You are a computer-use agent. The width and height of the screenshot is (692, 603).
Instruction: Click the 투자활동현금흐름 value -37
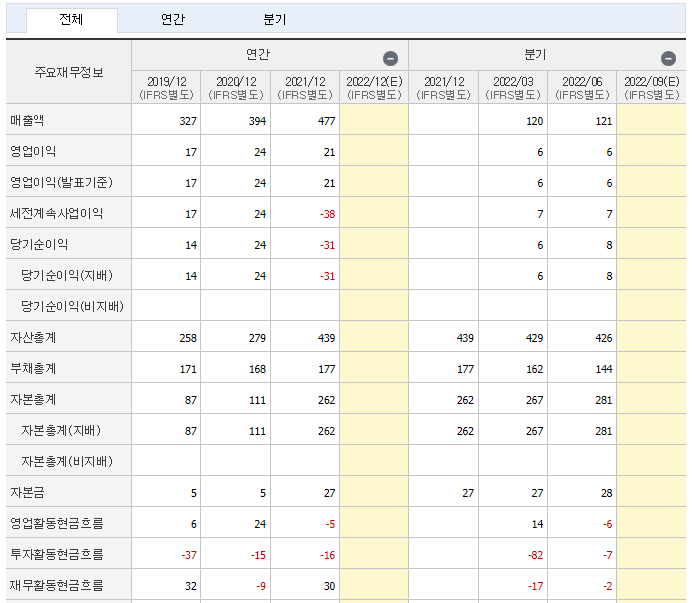[189, 555]
